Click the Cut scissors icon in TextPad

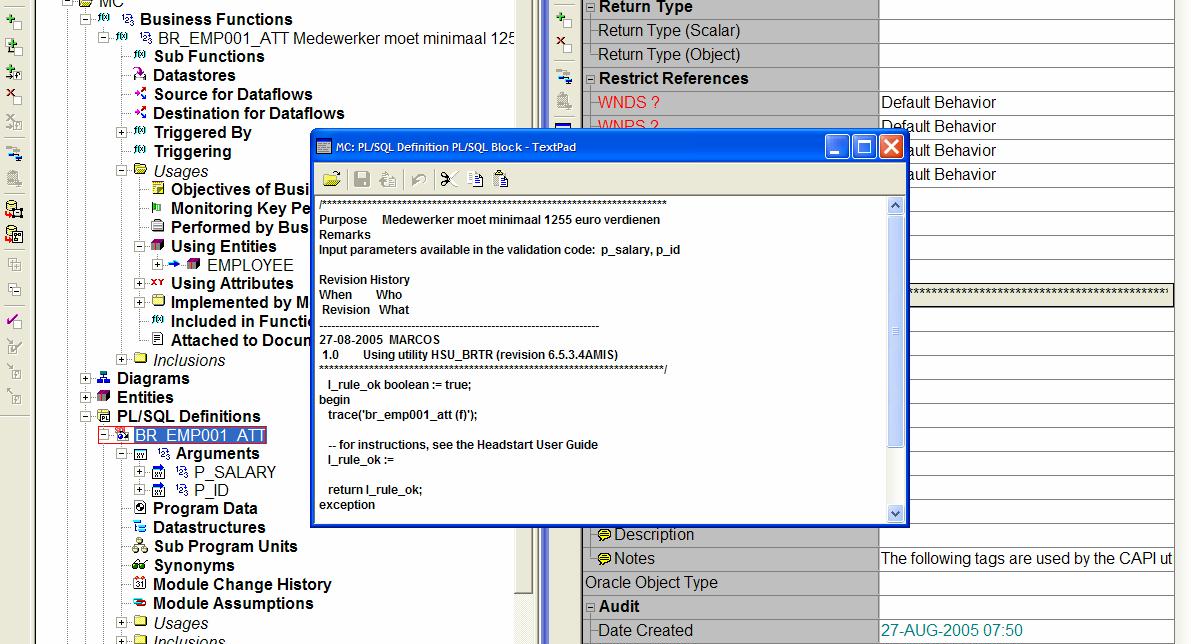pyautogui.click(x=449, y=179)
